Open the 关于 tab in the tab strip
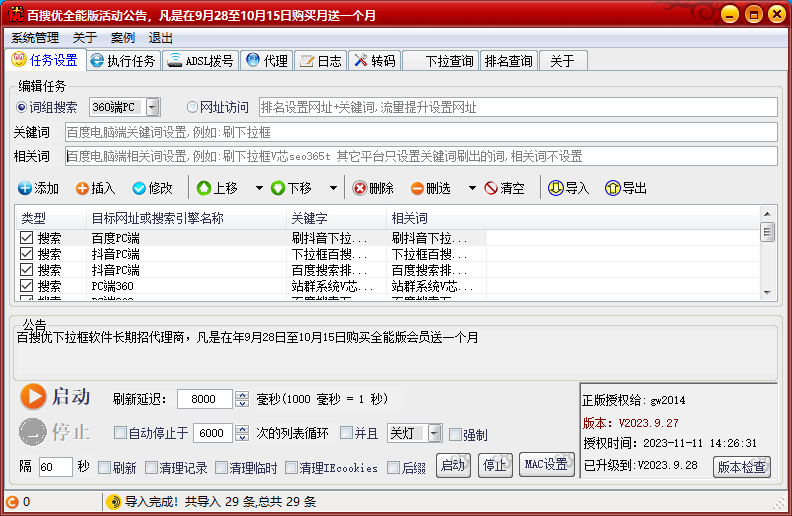Screen dimensions: 792x516 (x=563, y=61)
